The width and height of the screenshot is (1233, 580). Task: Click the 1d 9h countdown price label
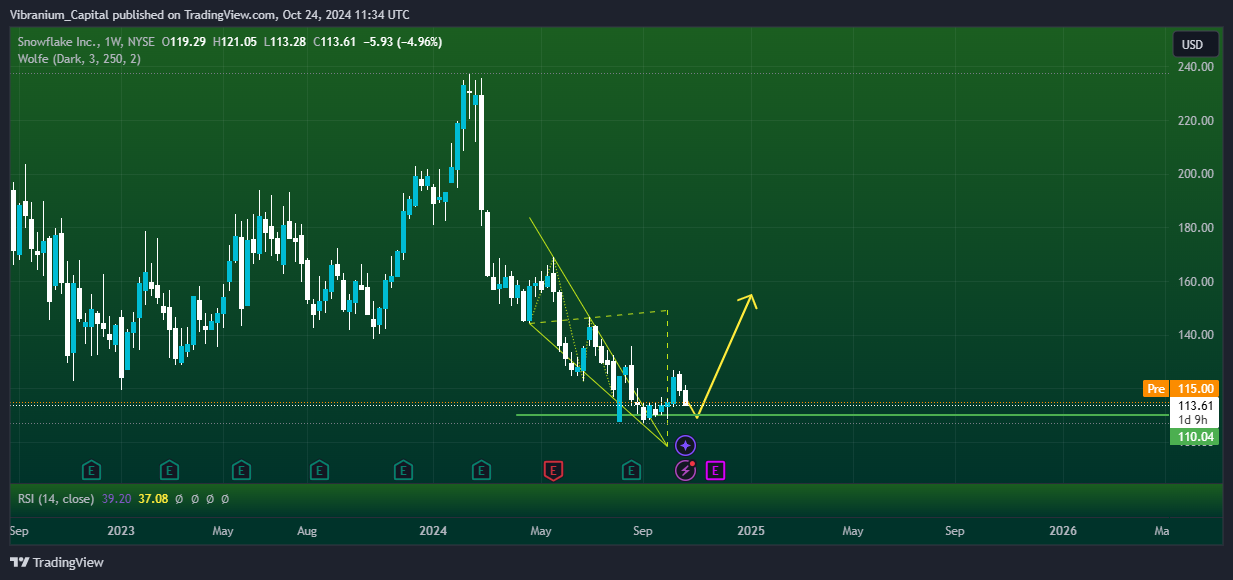1193,420
